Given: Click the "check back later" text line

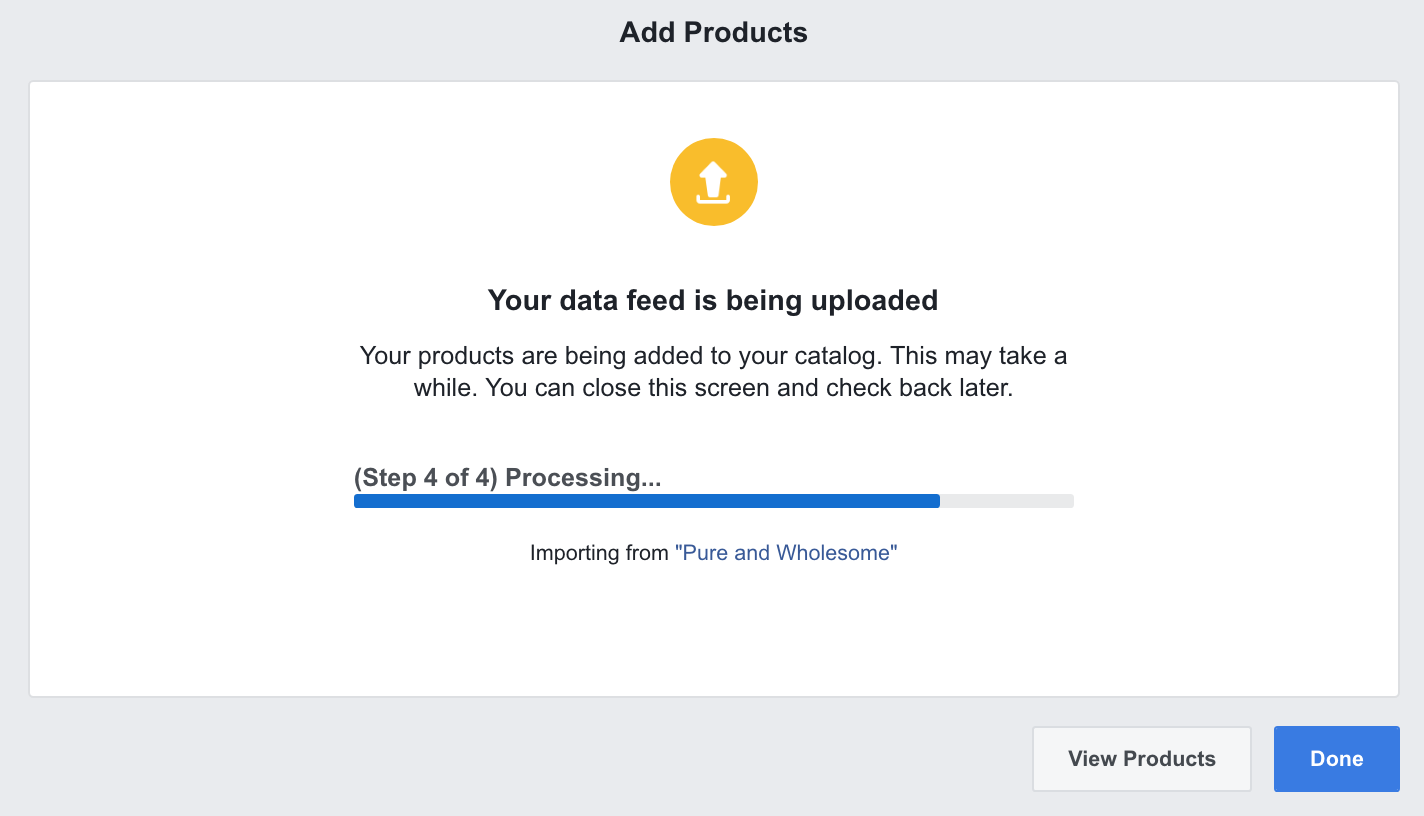Looking at the screenshot, I should click(919, 388).
